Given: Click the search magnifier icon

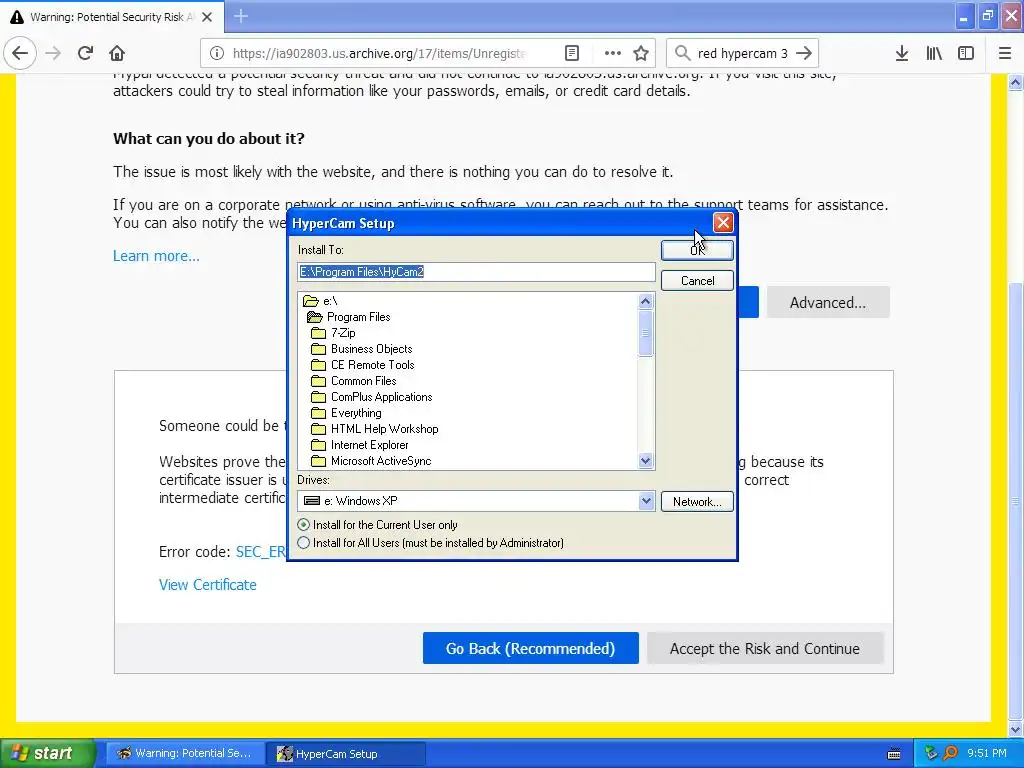Looking at the screenshot, I should 682,54.
